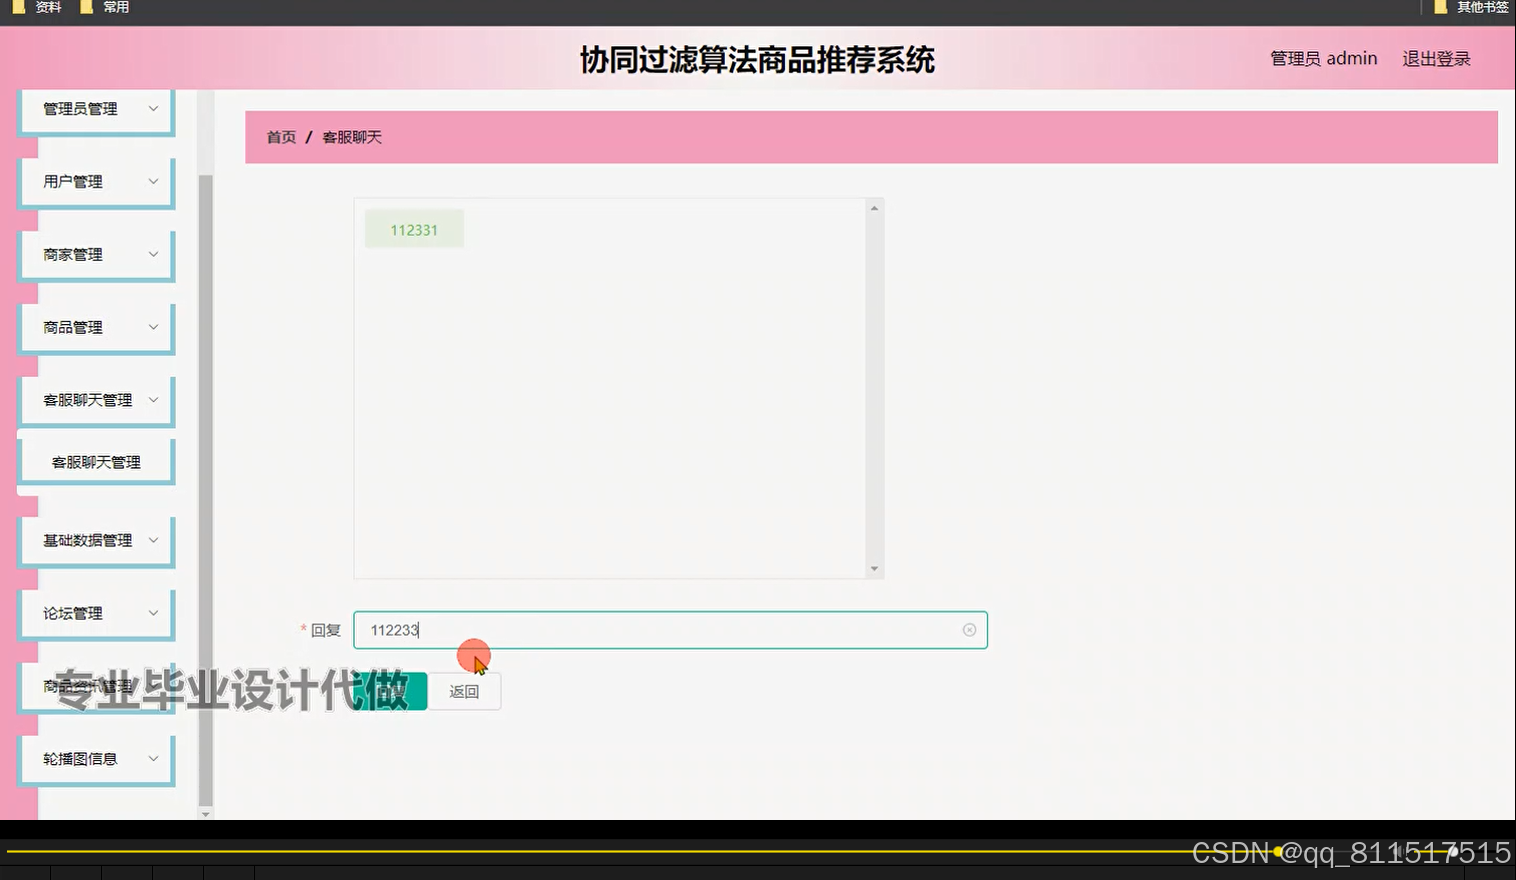Expand the 论坛管理 sidebar section
The image size is (1516, 880).
[96, 612]
